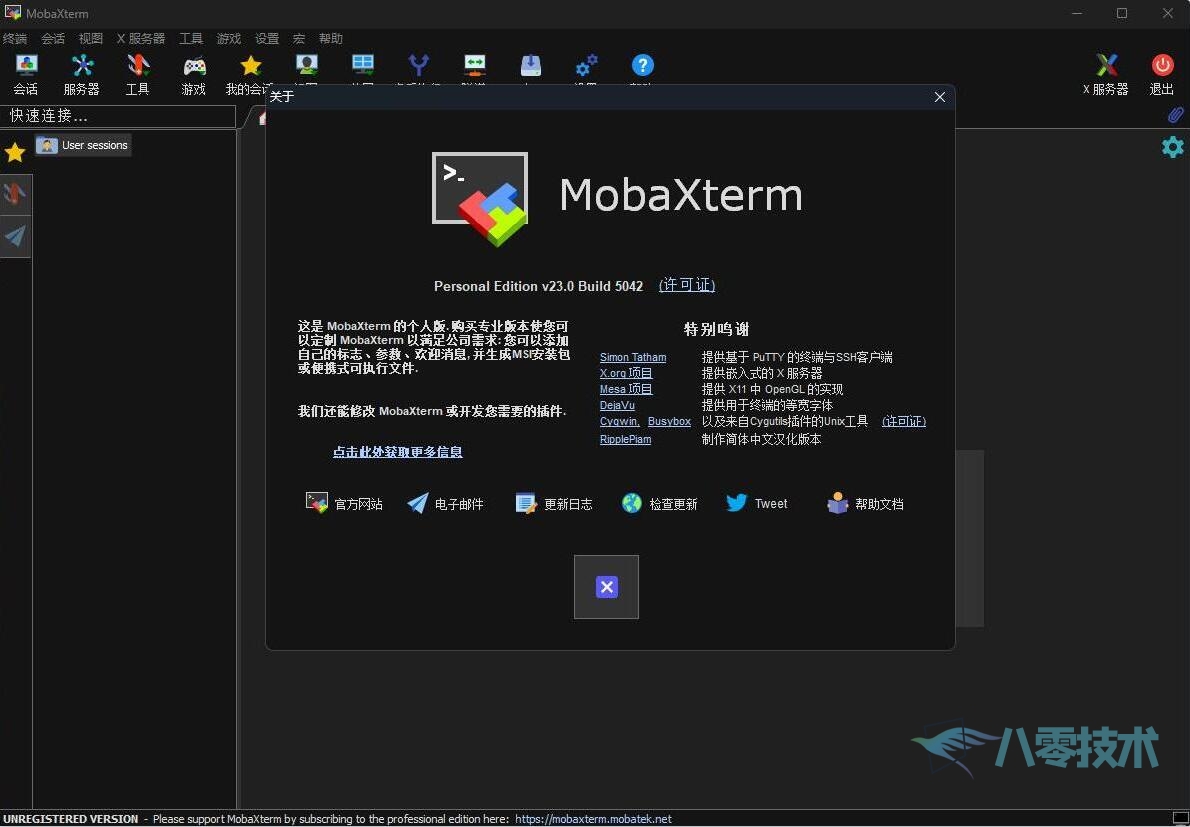Click 许可证 link beside Build 5042
1190x827 pixels.
click(687, 285)
